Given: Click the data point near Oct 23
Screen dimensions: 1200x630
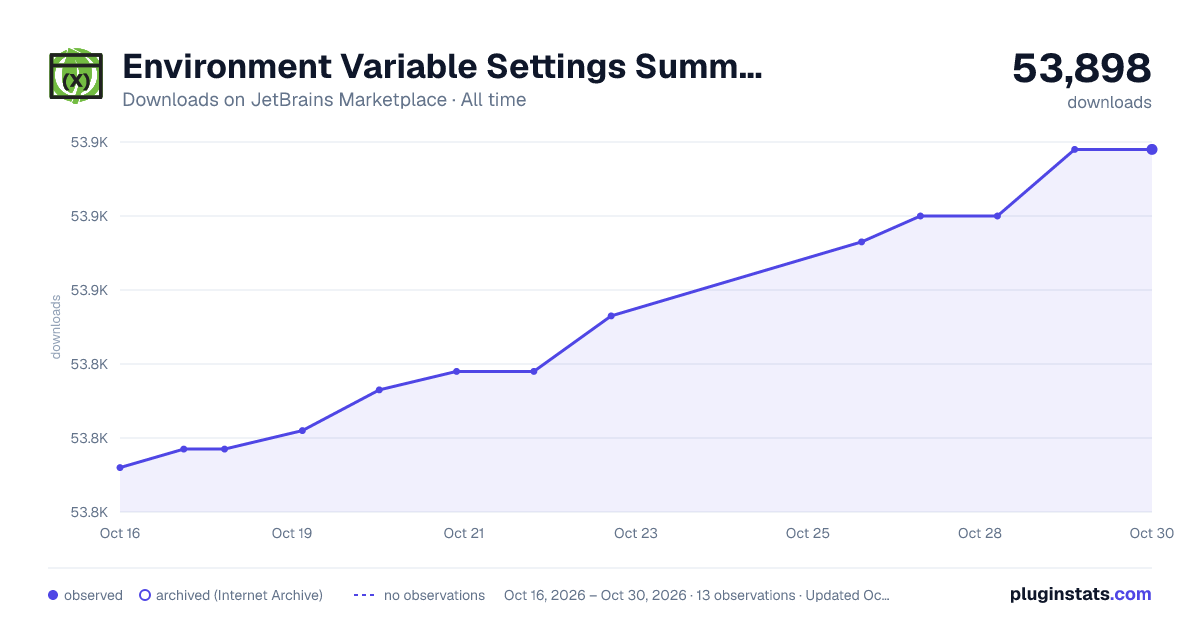Looking at the screenshot, I should pyautogui.click(x=611, y=316).
